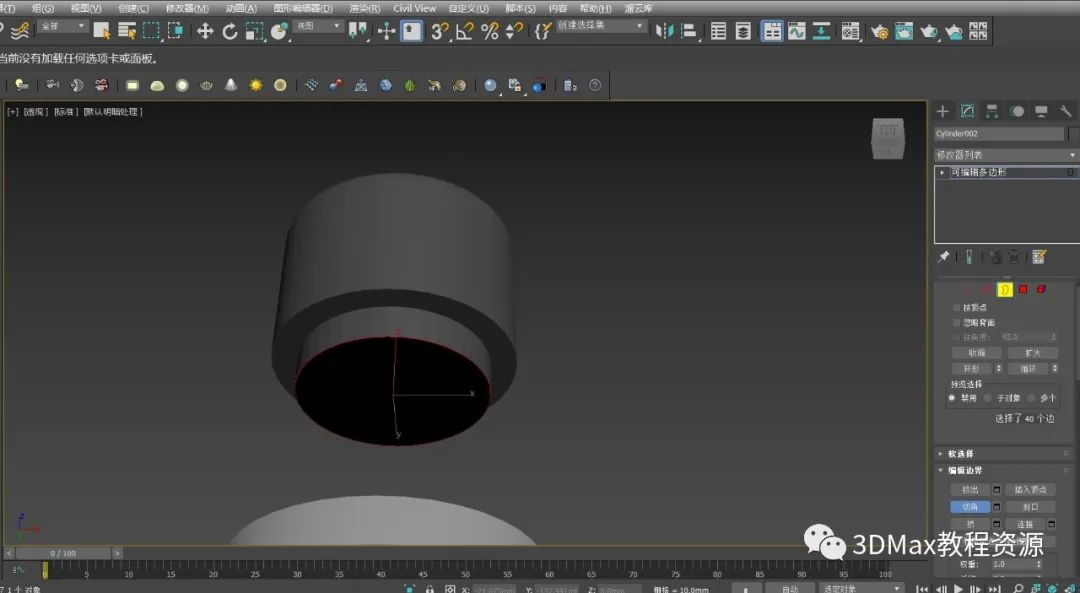Image resolution: width=1080 pixels, height=593 pixels.
Task: Switch to the Modify panel tab
Action: click(967, 111)
